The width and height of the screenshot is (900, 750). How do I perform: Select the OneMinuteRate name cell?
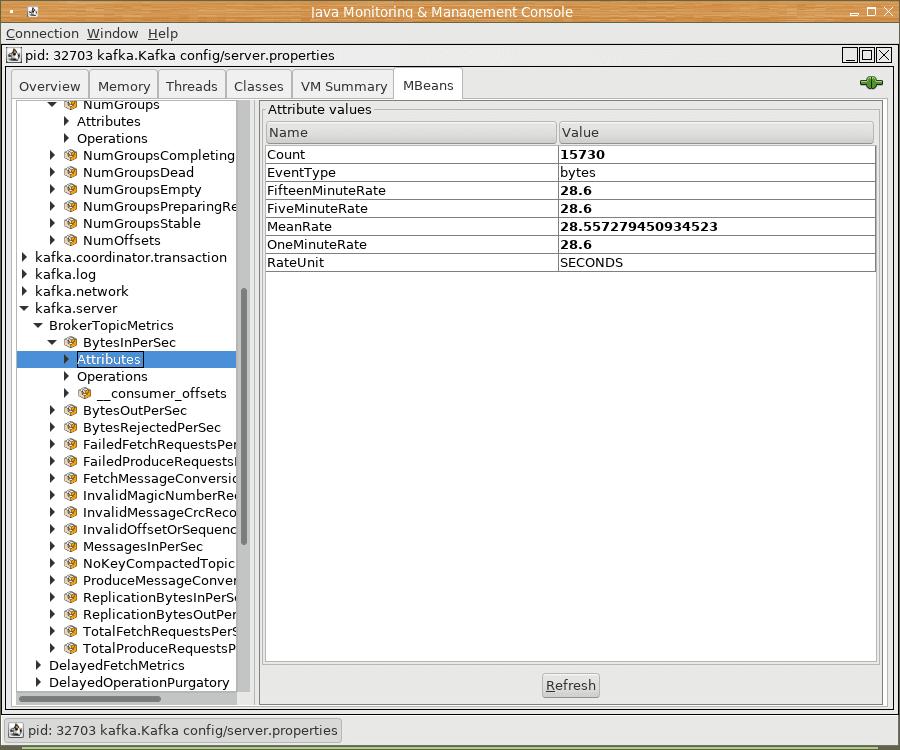tap(412, 244)
